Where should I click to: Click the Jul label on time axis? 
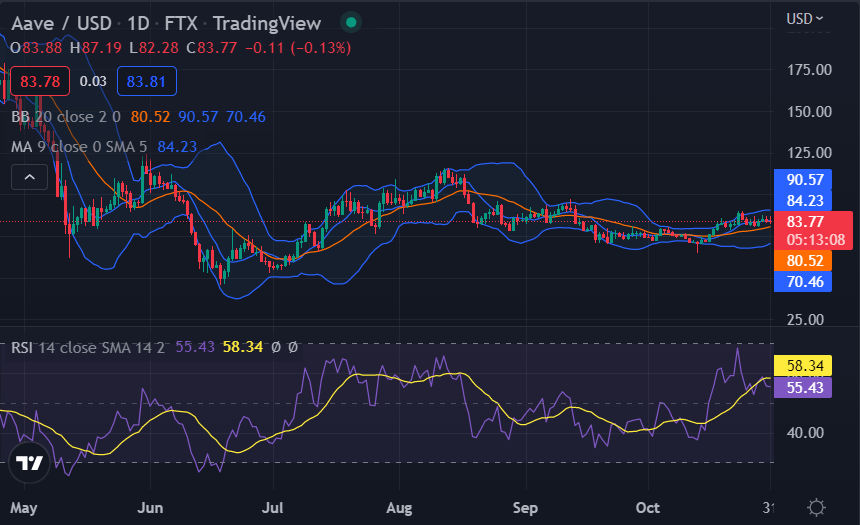[273, 507]
